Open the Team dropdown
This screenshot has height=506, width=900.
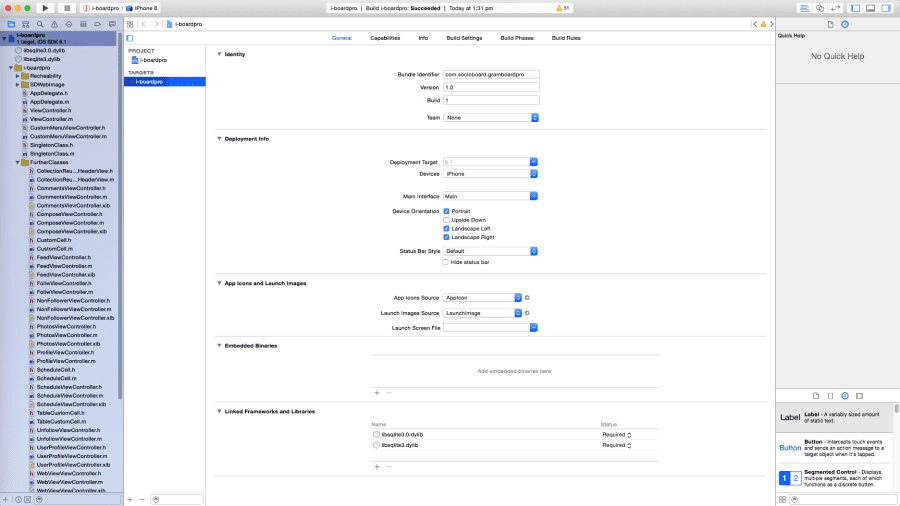tap(491, 118)
